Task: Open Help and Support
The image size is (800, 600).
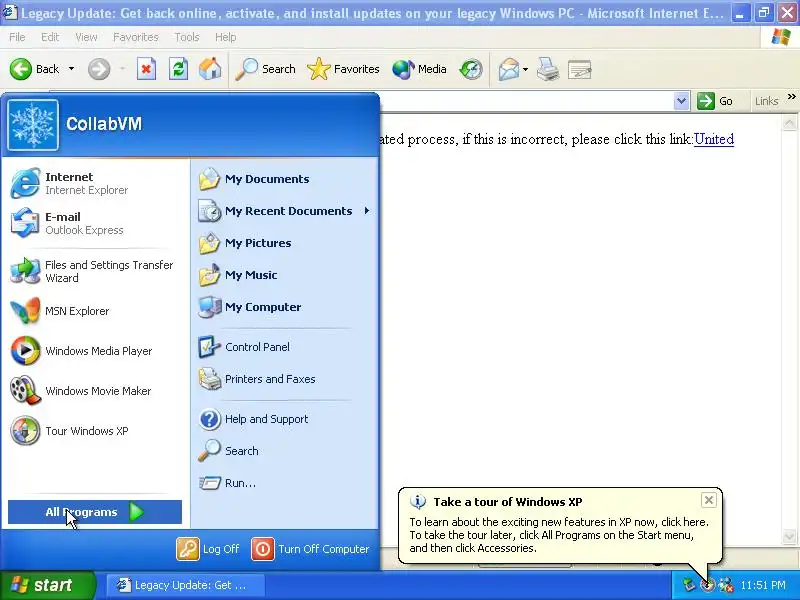Action: tap(284, 419)
